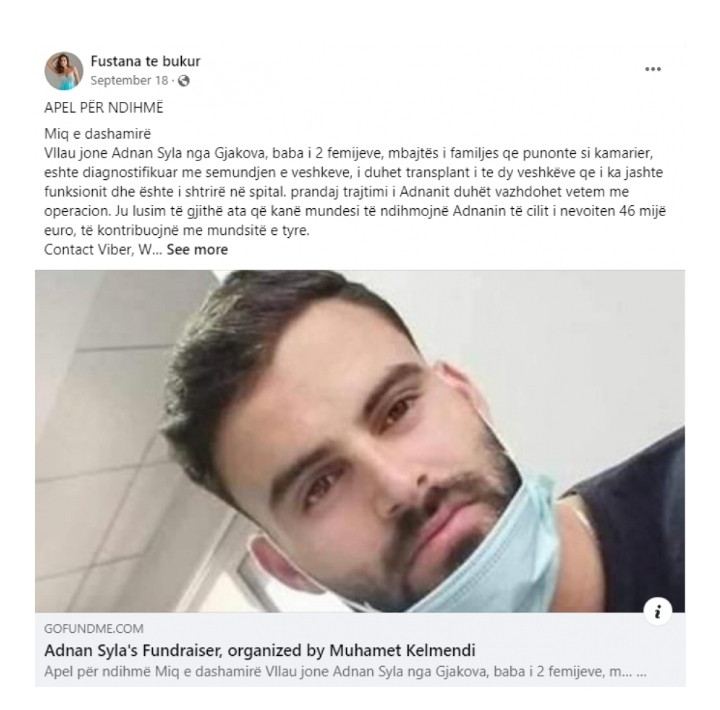This screenshot has height=710, width=720.
Task: Expand the post text with See more
Action: coord(197,249)
